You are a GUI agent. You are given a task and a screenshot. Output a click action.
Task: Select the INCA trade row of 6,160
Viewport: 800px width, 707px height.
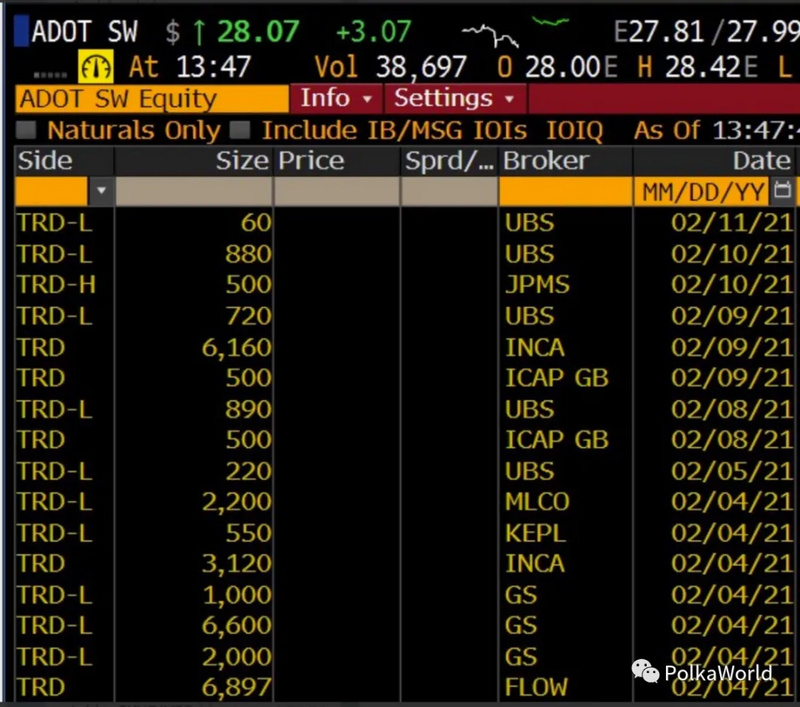(x=404, y=347)
